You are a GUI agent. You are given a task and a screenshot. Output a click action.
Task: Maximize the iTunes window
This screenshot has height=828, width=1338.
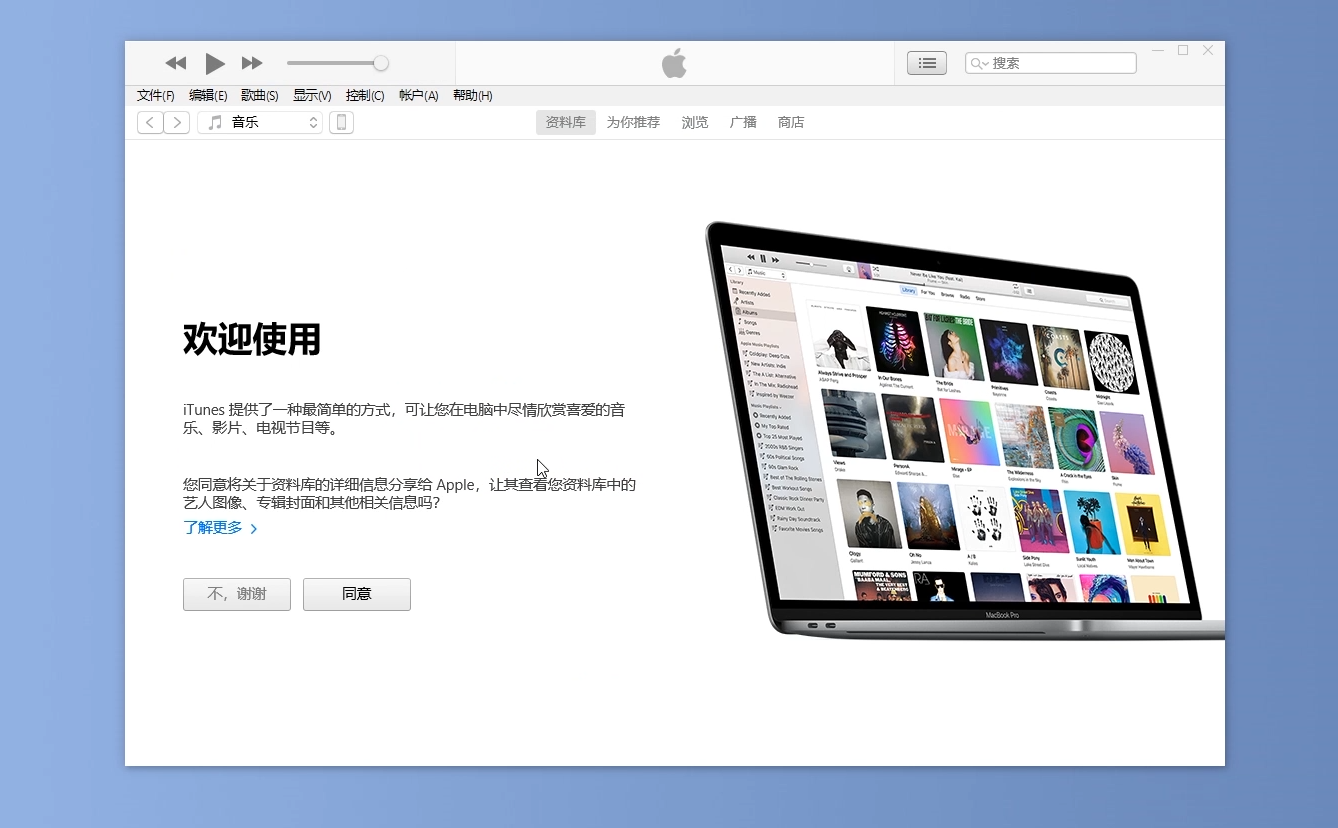click(1183, 50)
